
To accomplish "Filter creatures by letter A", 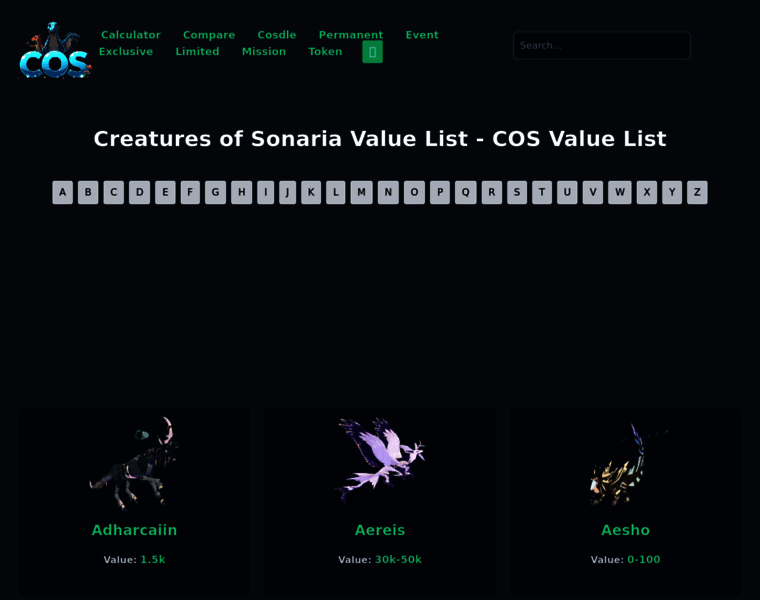I will point(63,192).
